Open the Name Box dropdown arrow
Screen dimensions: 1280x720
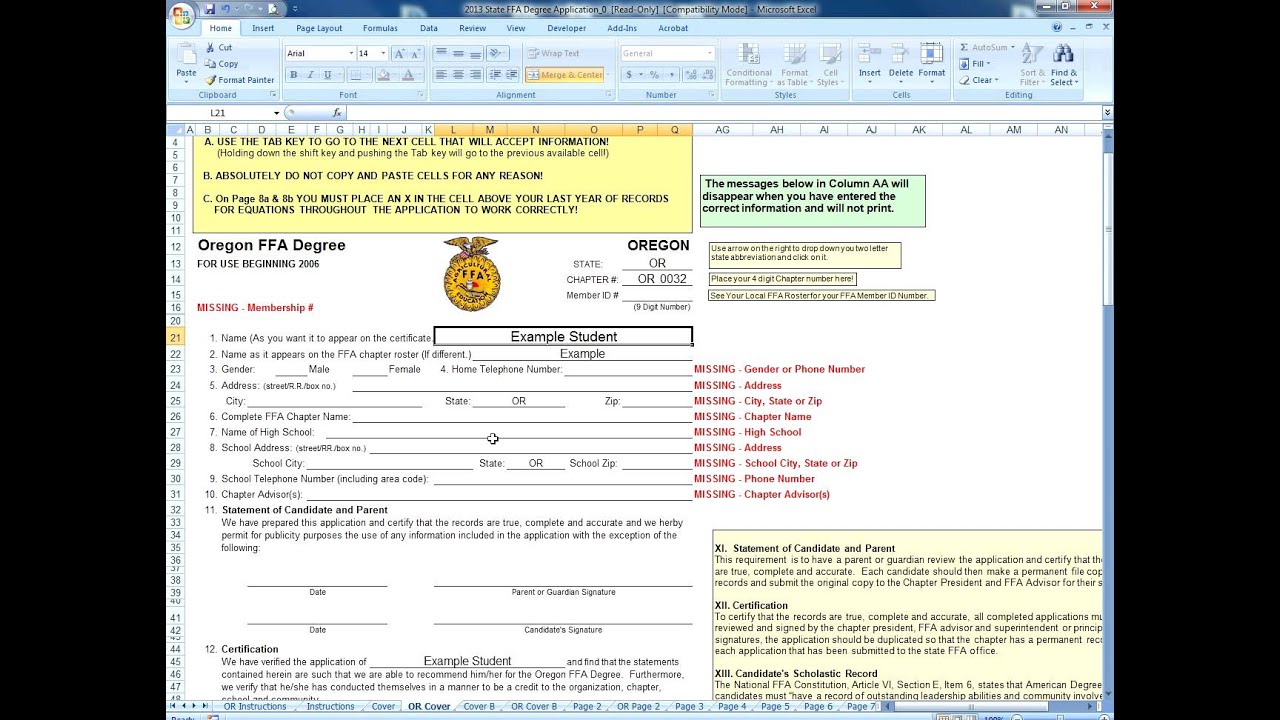point(277,113)
